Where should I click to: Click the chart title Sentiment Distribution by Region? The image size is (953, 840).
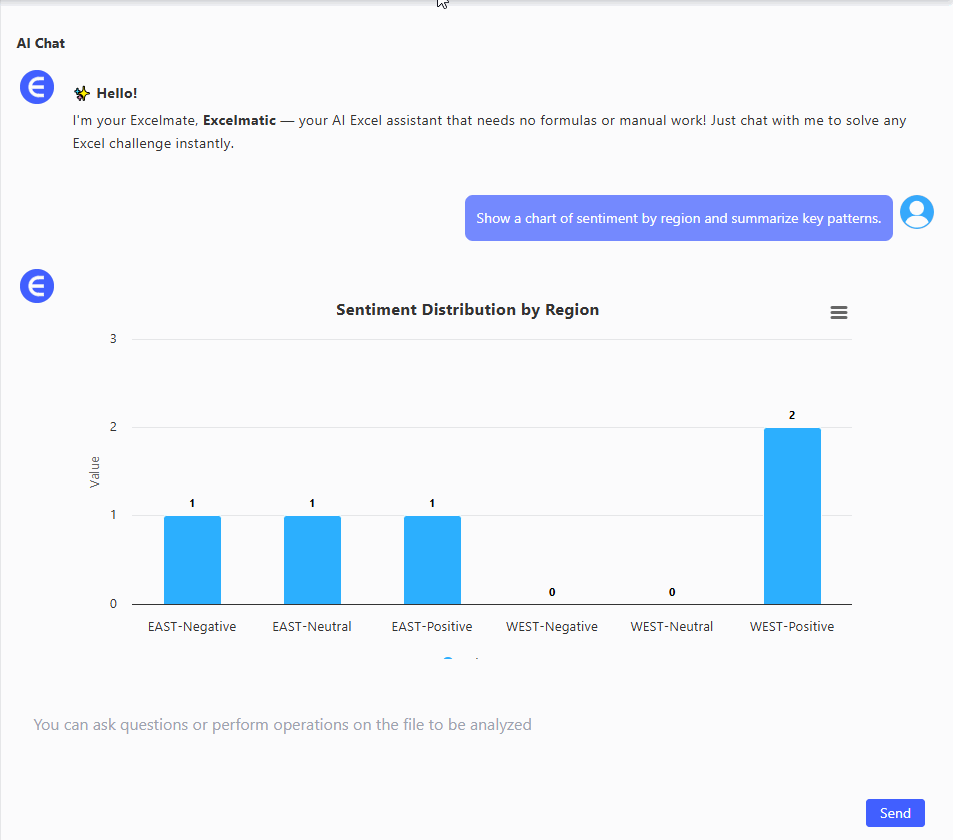pos(467,310)
